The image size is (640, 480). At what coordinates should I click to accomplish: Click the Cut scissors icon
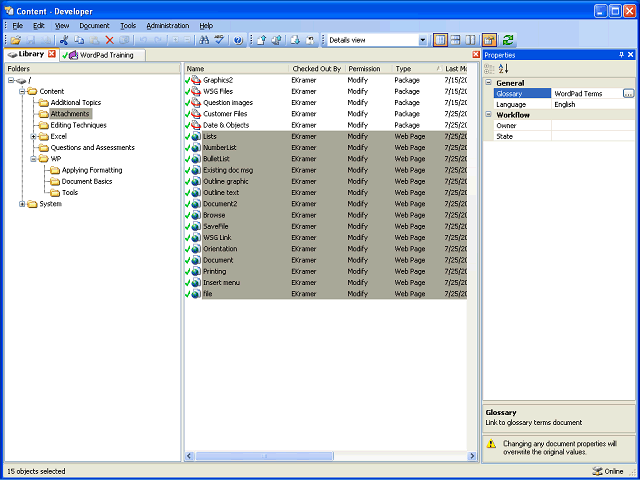[63, 40]
